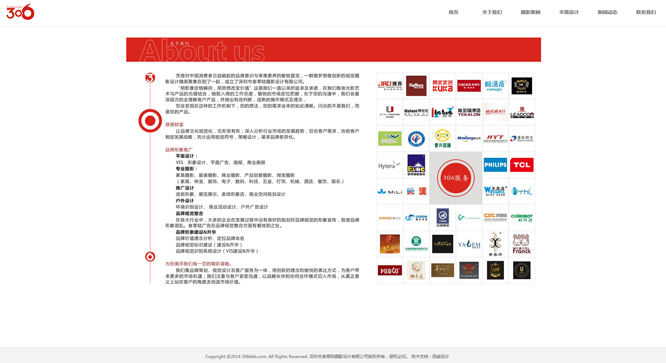Click the Kelani brand logo
The width and height of the screenshot is (666, 363).
tap(416, 113)
